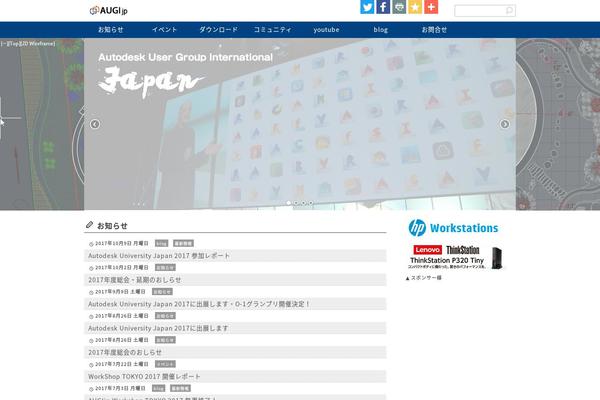Click the スポンサー様 label under banners

[424, 278]
